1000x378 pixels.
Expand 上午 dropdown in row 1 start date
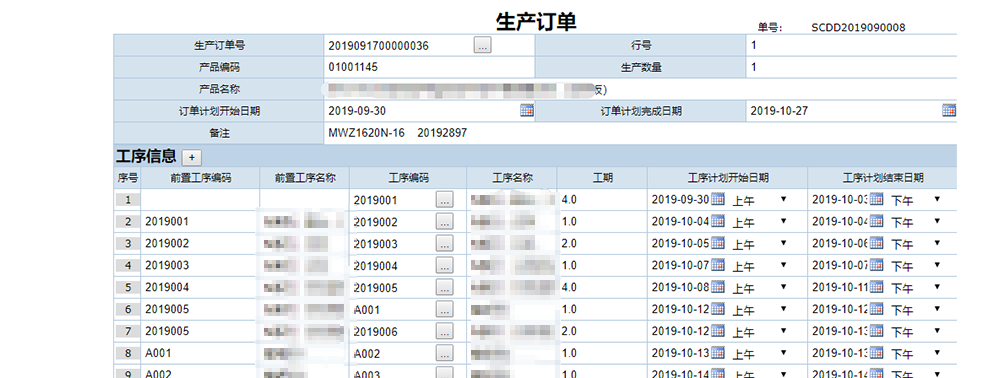pyautogui.click(x=759, y=200)
